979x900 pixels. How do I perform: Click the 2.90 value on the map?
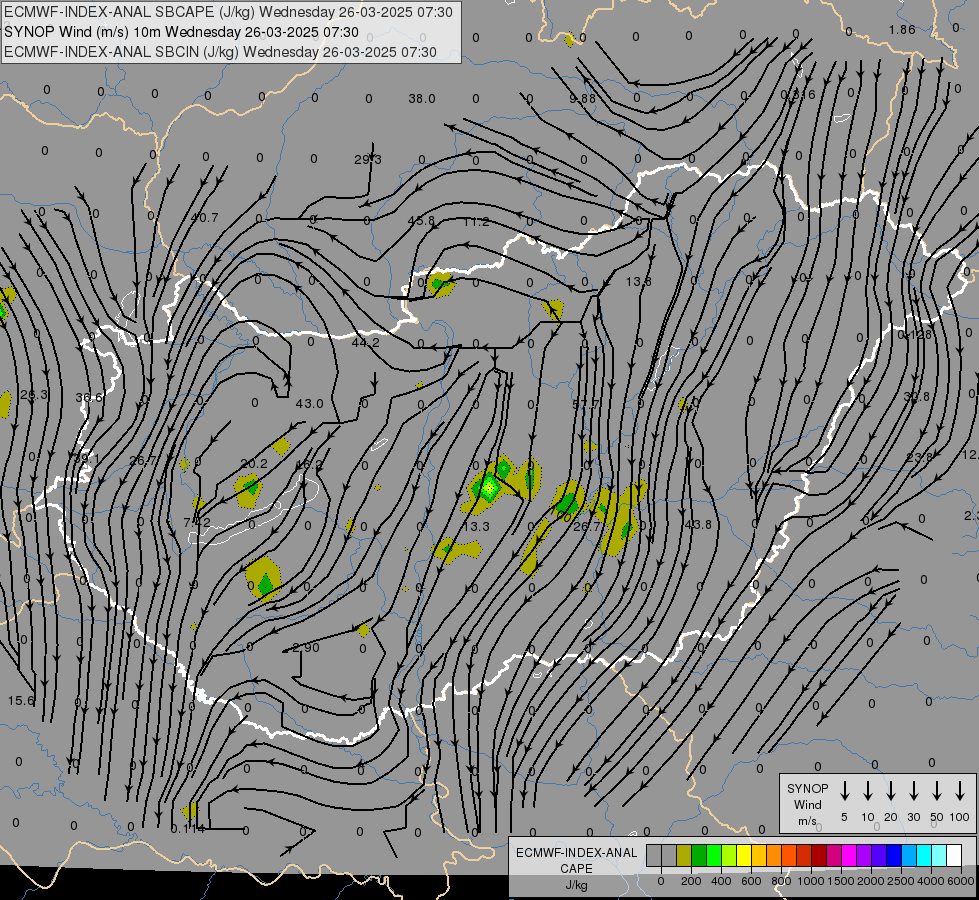point(306,647)
